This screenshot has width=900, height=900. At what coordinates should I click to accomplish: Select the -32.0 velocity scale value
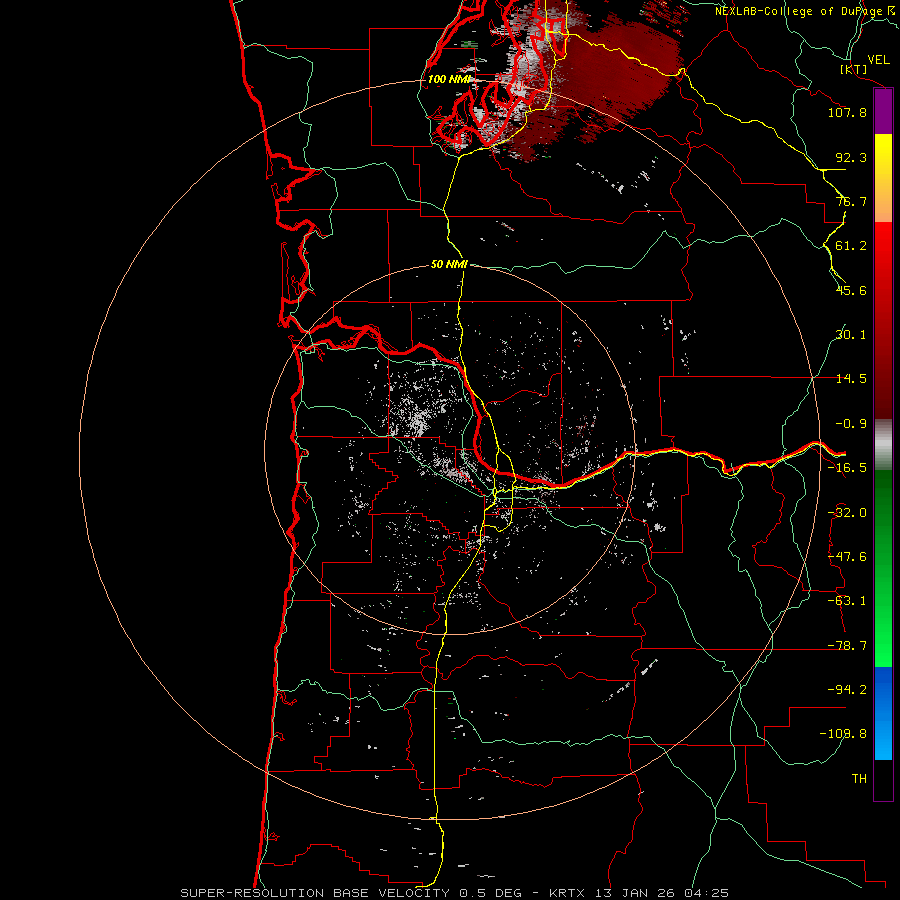point(847,513)
